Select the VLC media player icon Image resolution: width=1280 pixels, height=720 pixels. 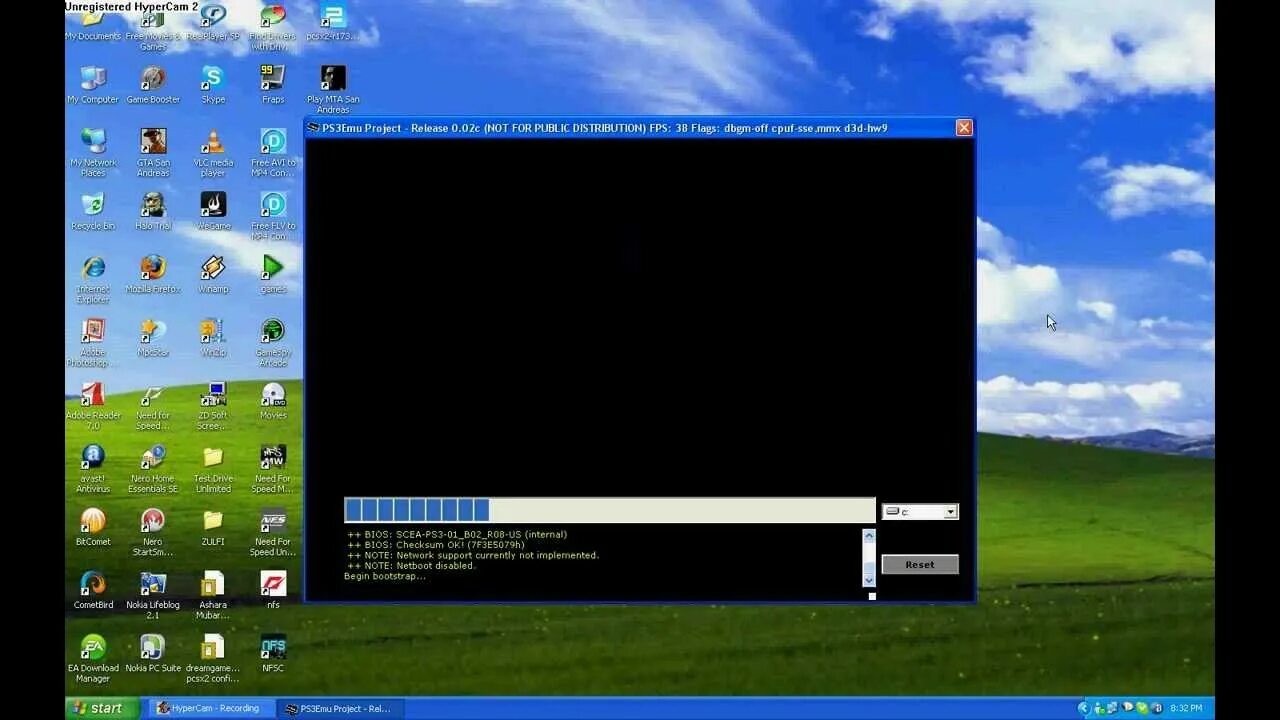click(213, 153)
